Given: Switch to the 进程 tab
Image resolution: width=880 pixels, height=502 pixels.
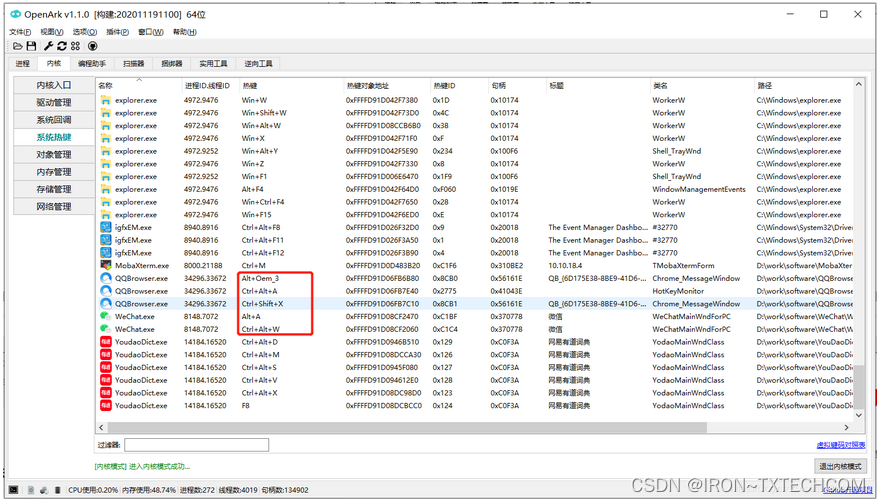Looking at the screenshot, I should [x=22, y=63].
